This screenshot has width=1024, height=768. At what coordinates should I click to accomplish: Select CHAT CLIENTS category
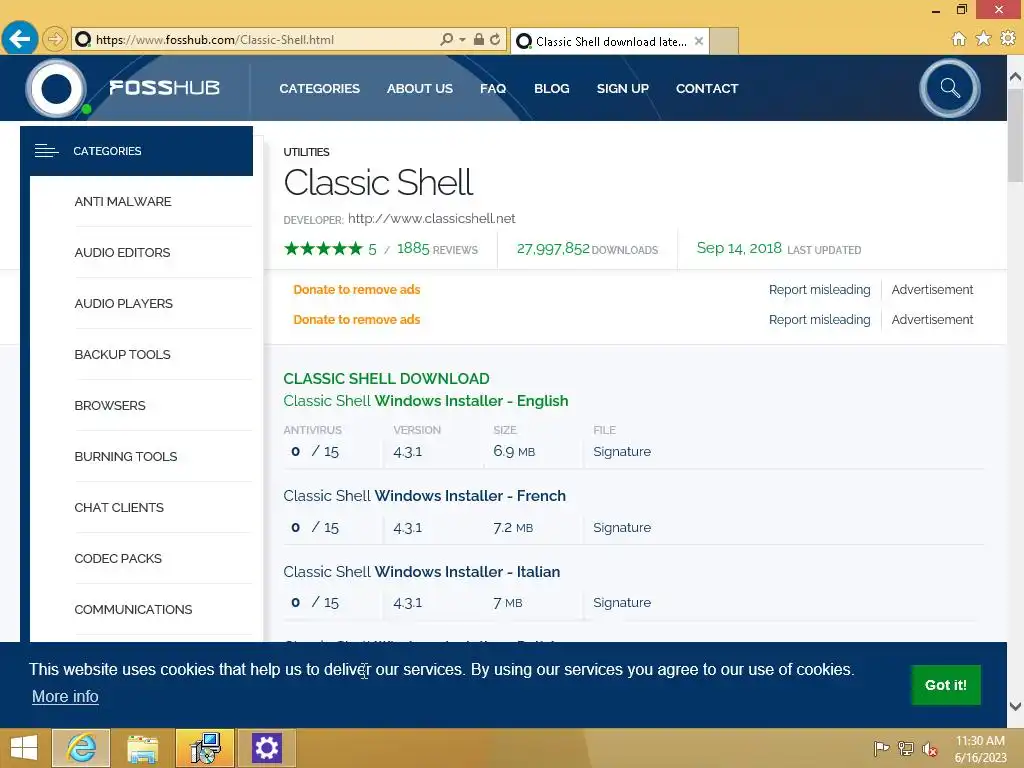[x=119, y=507]
